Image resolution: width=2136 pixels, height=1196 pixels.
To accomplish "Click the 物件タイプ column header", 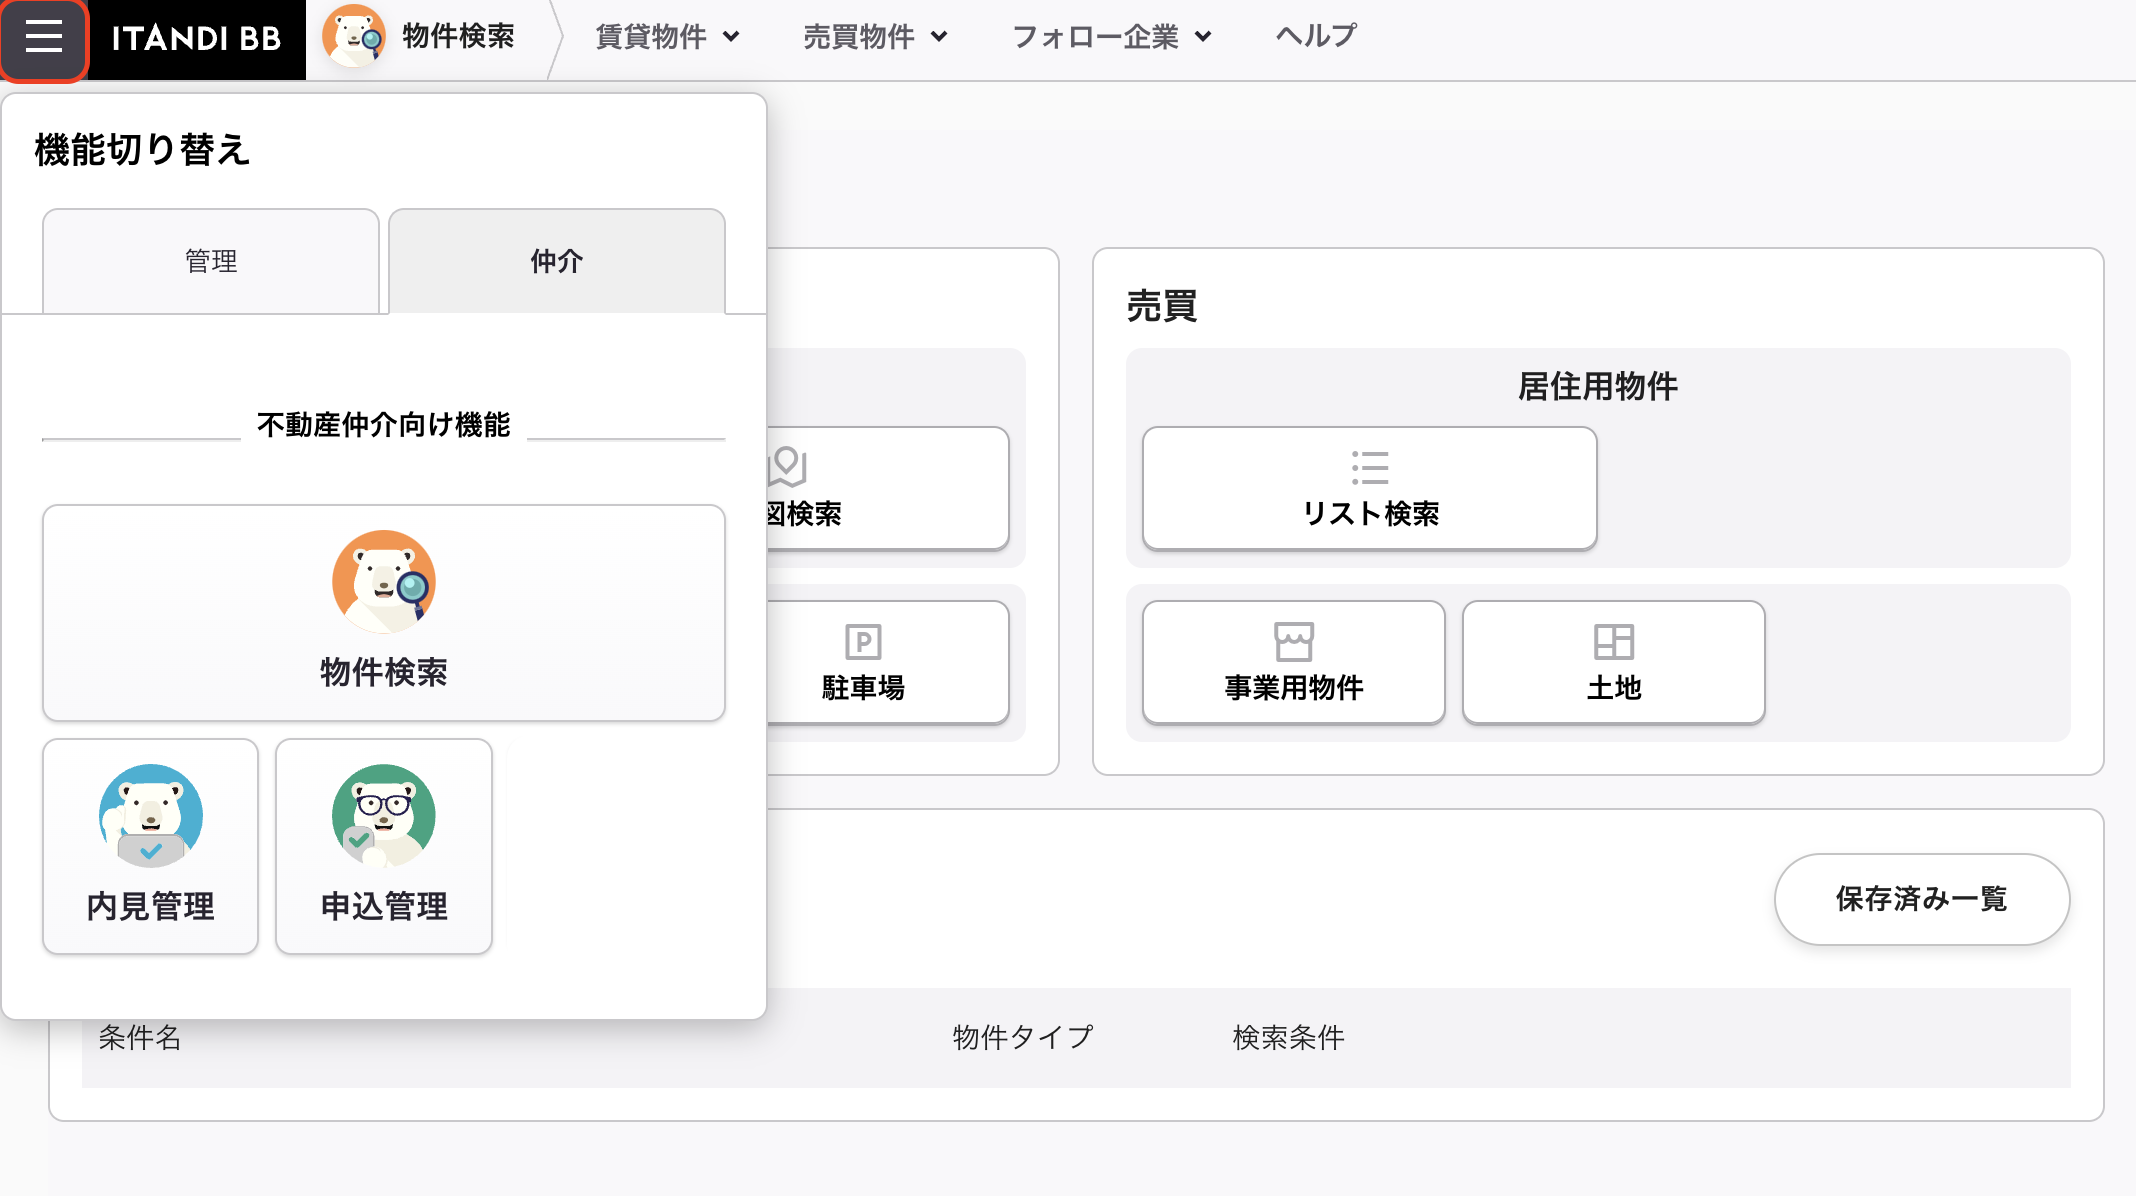I will pyautogui.click(x=1023, y=1038).
